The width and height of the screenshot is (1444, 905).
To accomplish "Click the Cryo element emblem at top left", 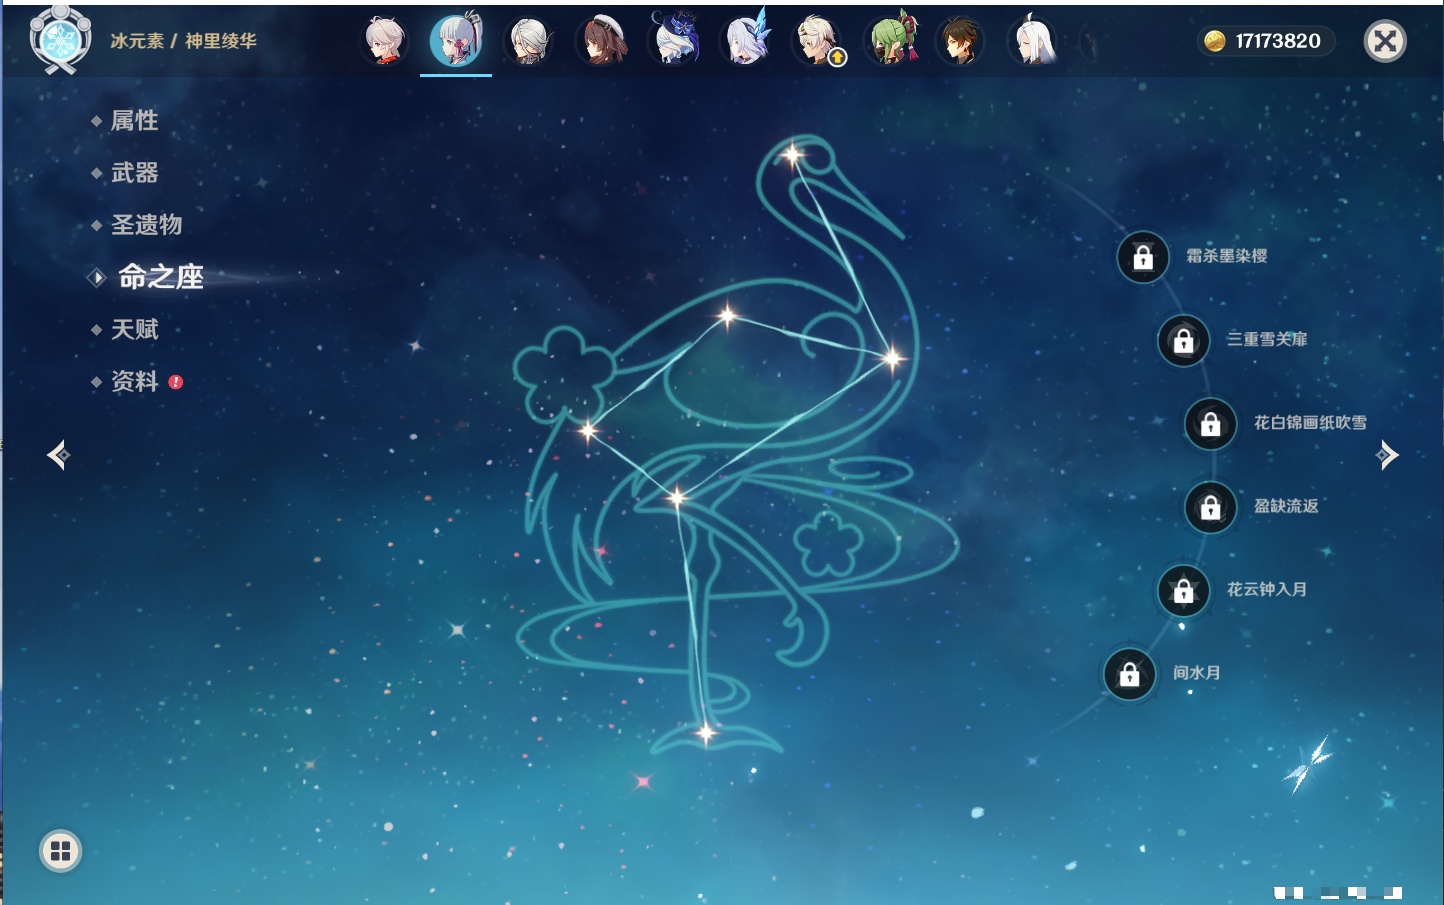I will [x=60, y=41].
